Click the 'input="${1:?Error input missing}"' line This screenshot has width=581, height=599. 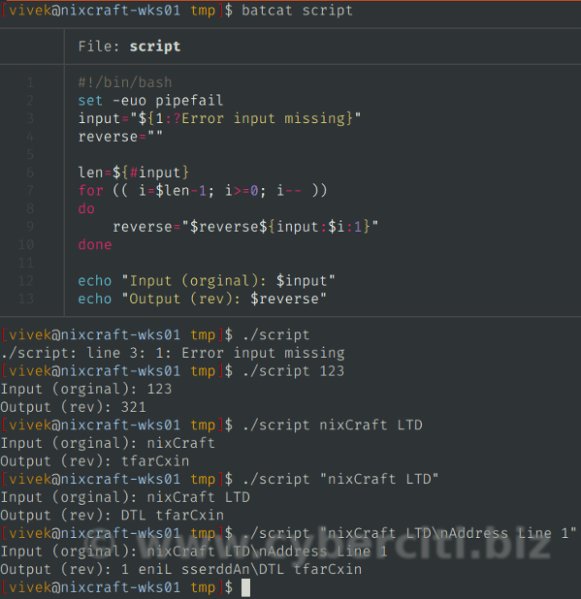point(219,118)
